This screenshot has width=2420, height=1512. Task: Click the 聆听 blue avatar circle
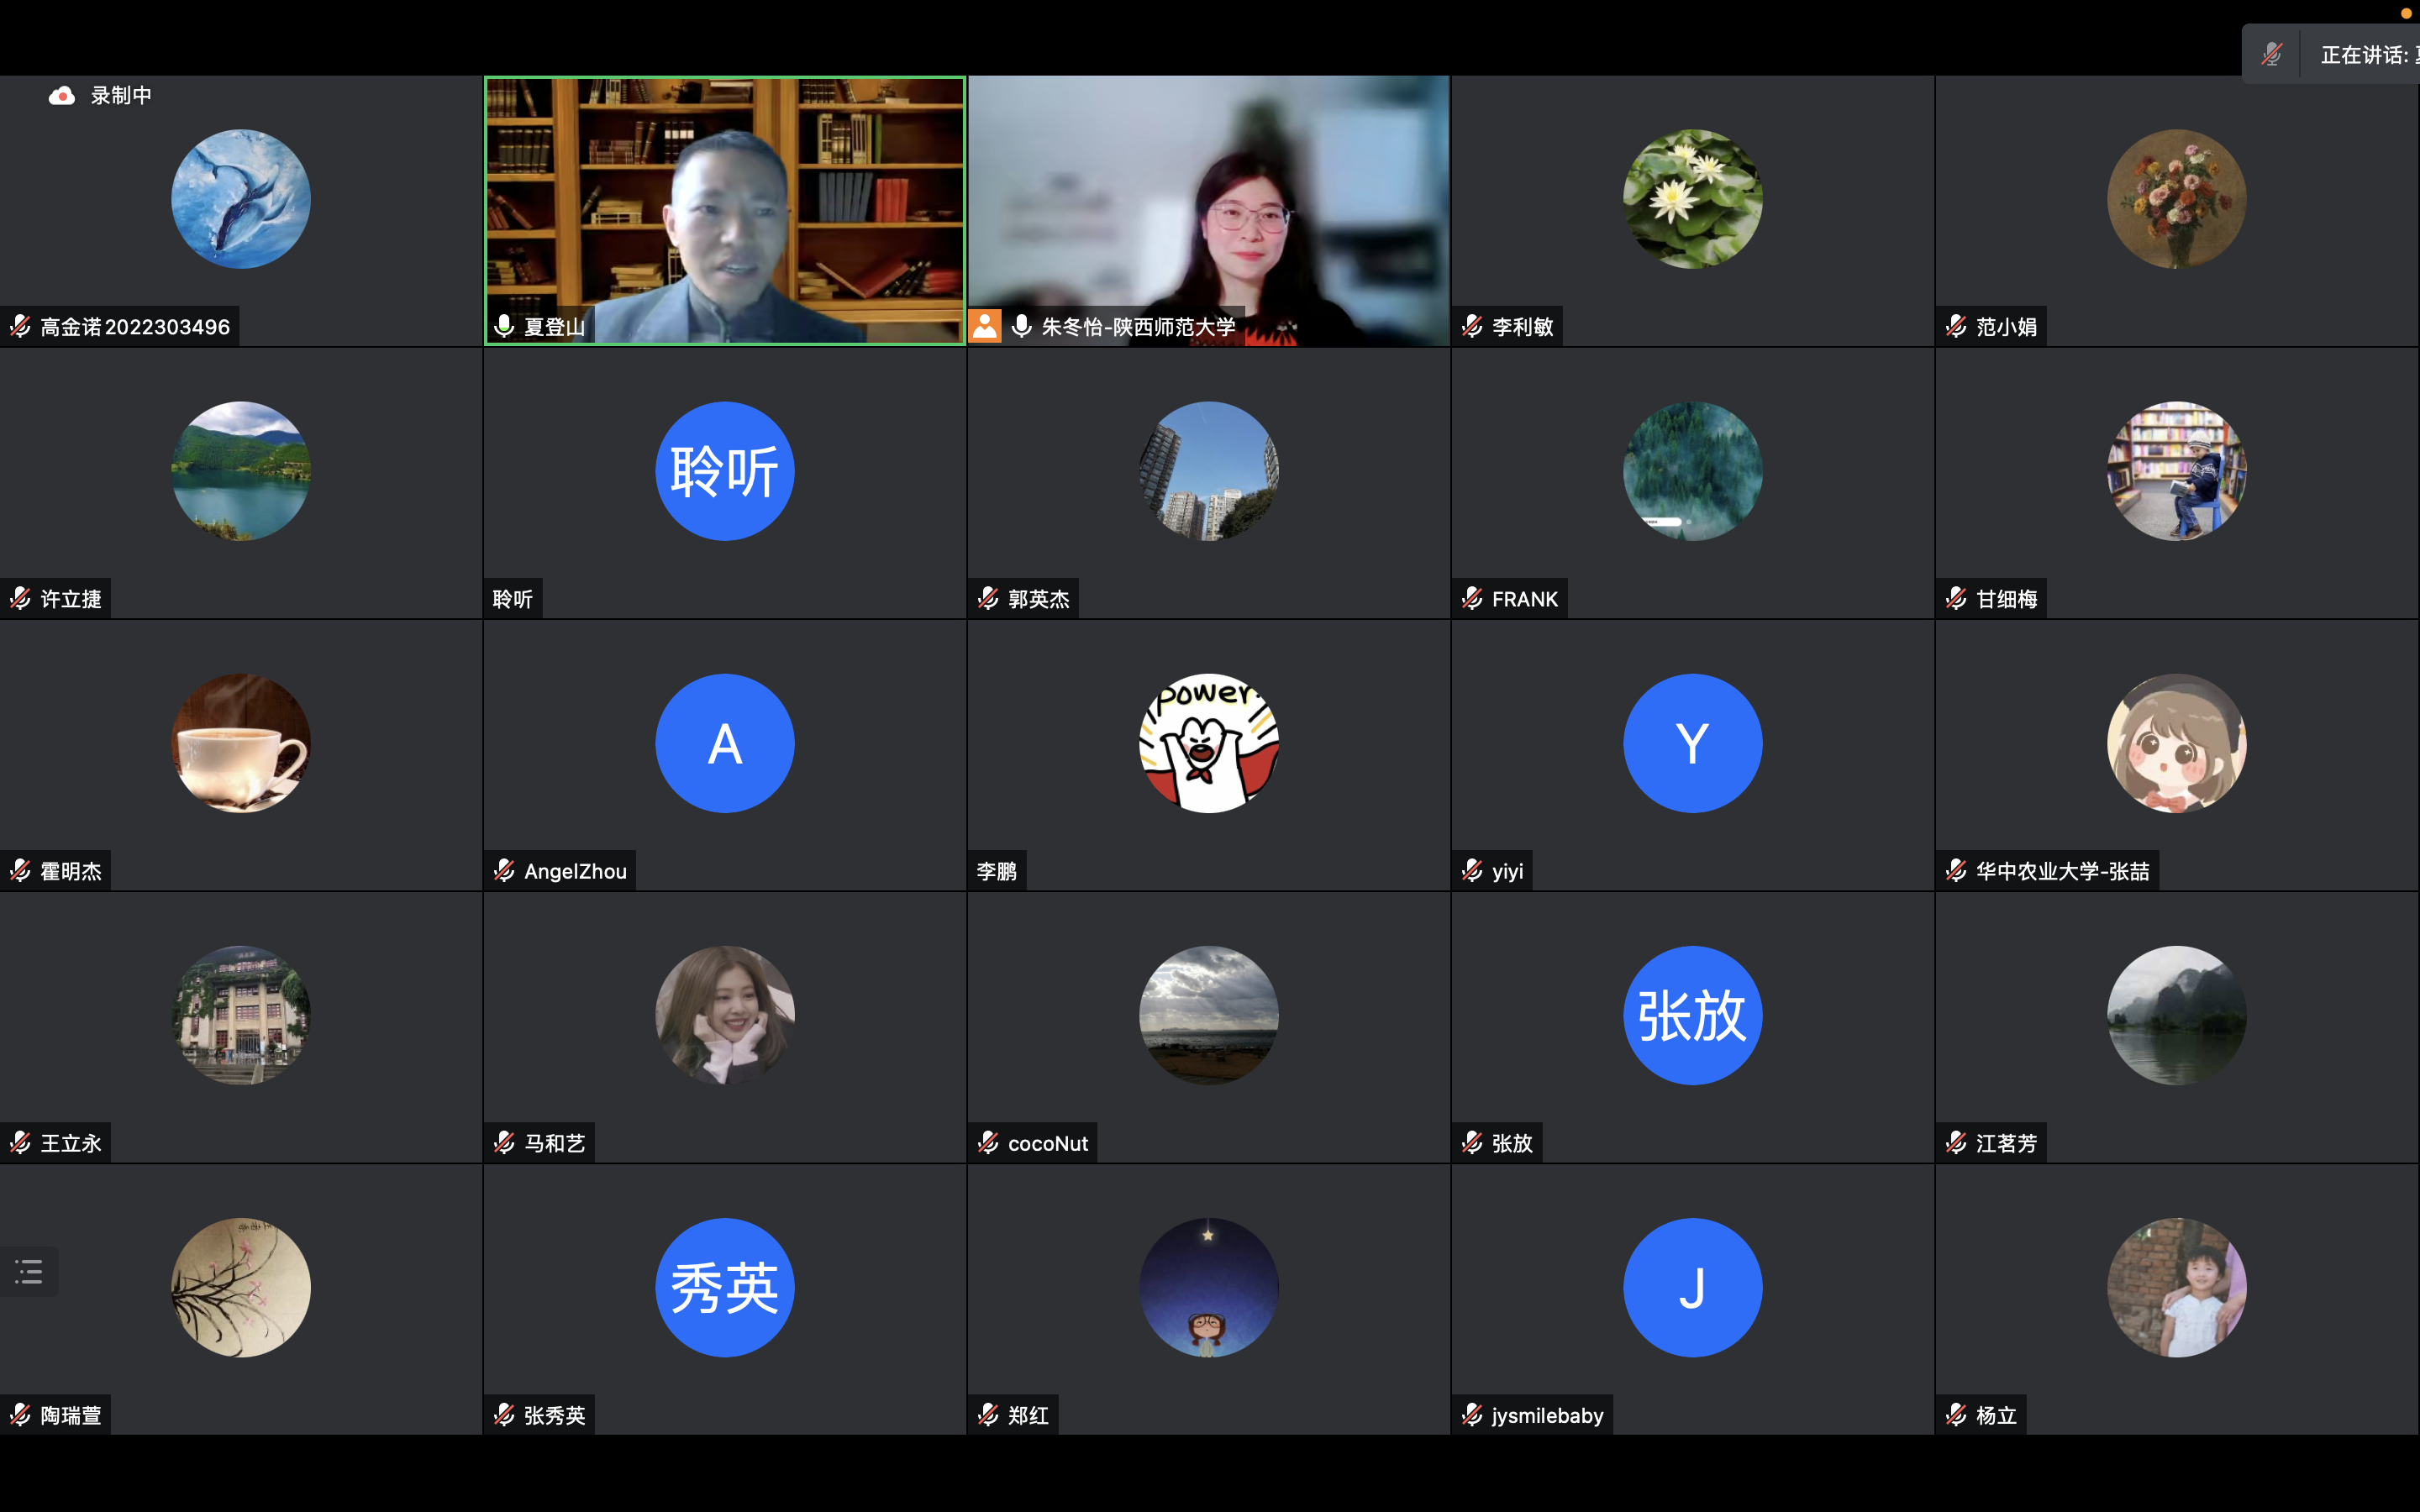[x=725, y=471]
